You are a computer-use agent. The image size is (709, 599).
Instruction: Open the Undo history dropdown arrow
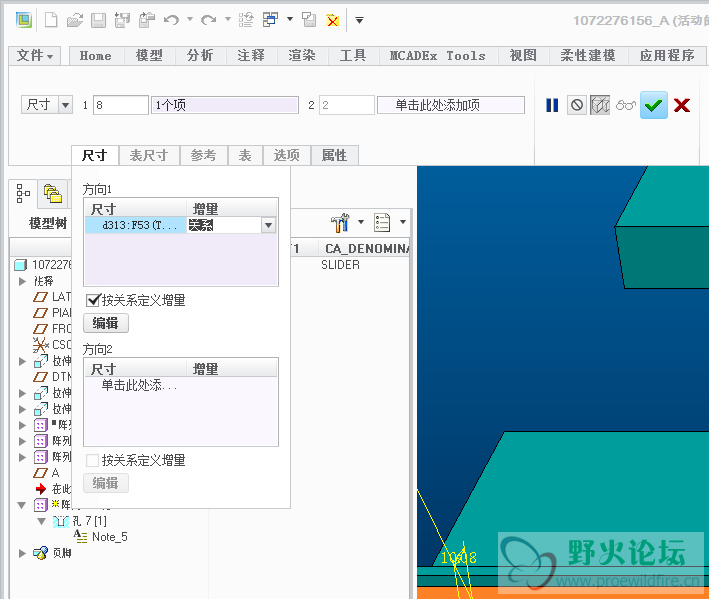tap(190, 19)
